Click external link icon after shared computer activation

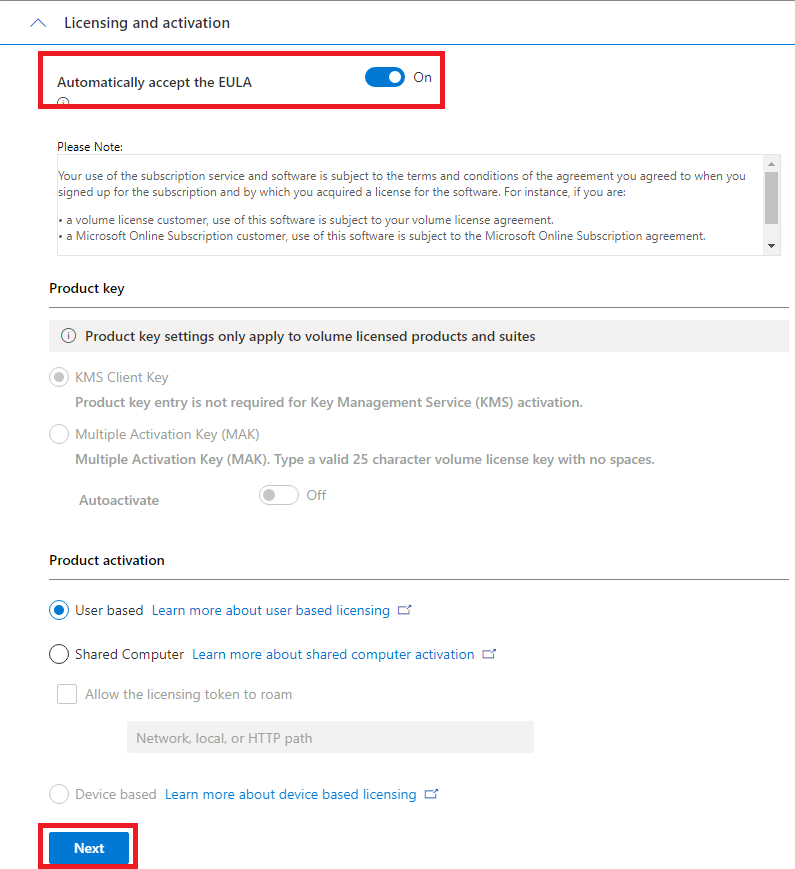click(x=489, y=654)
